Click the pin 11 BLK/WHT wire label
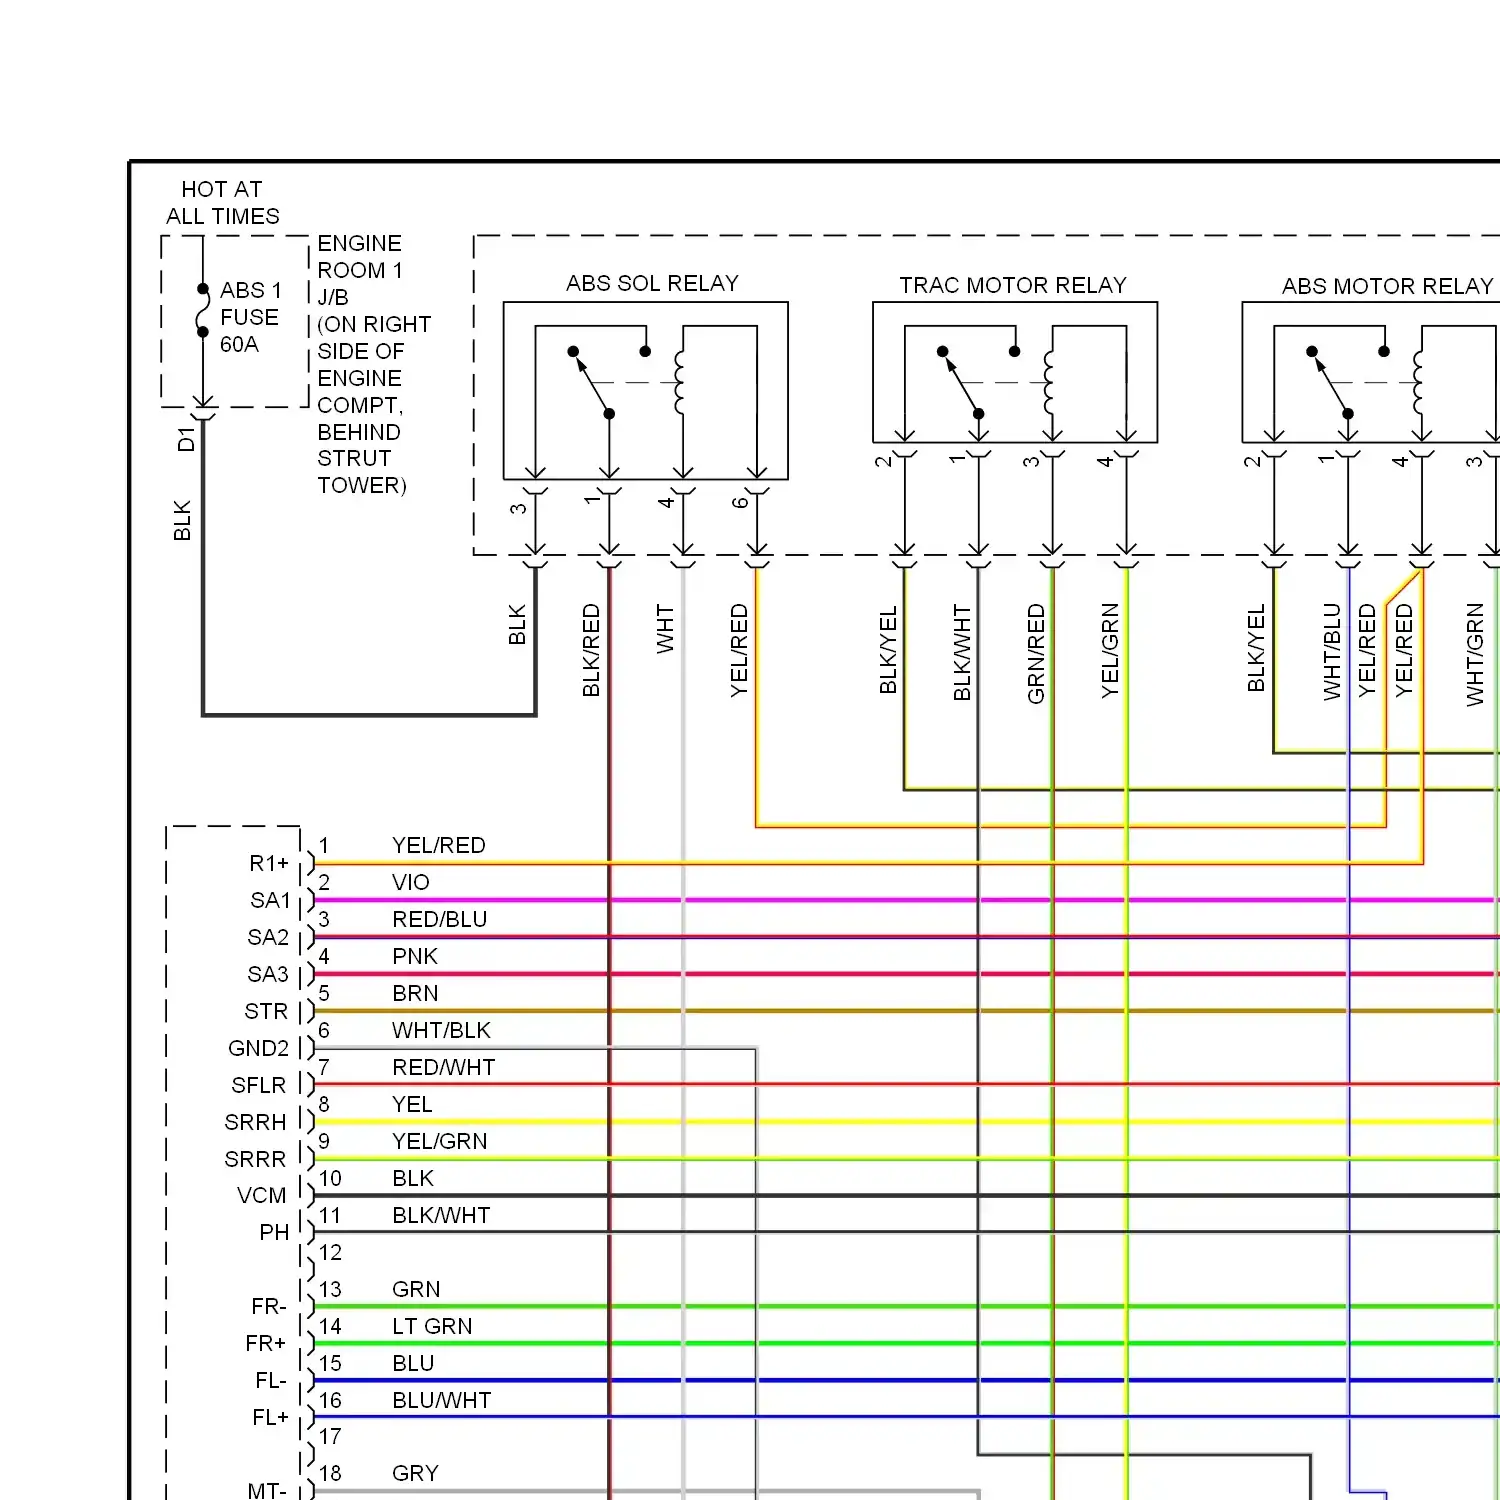This screenshot has height=1500, width=1500. click(441, 1215)
